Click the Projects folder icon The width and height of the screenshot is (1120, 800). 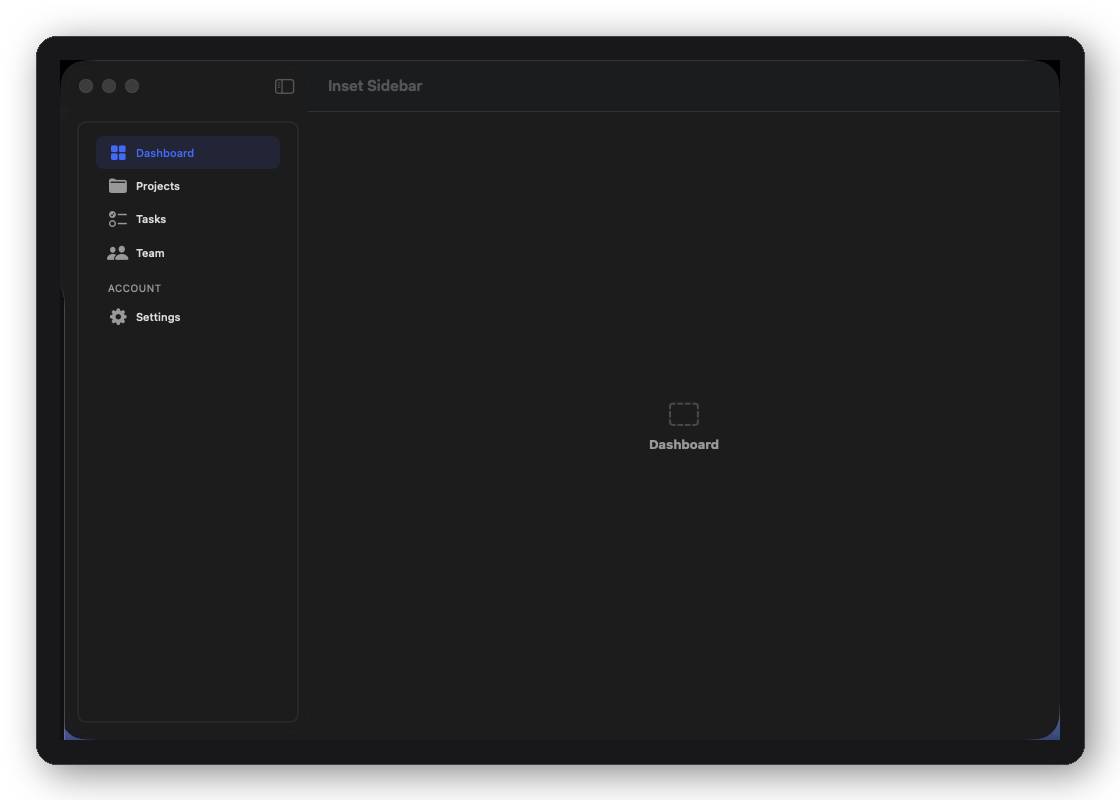118,186
